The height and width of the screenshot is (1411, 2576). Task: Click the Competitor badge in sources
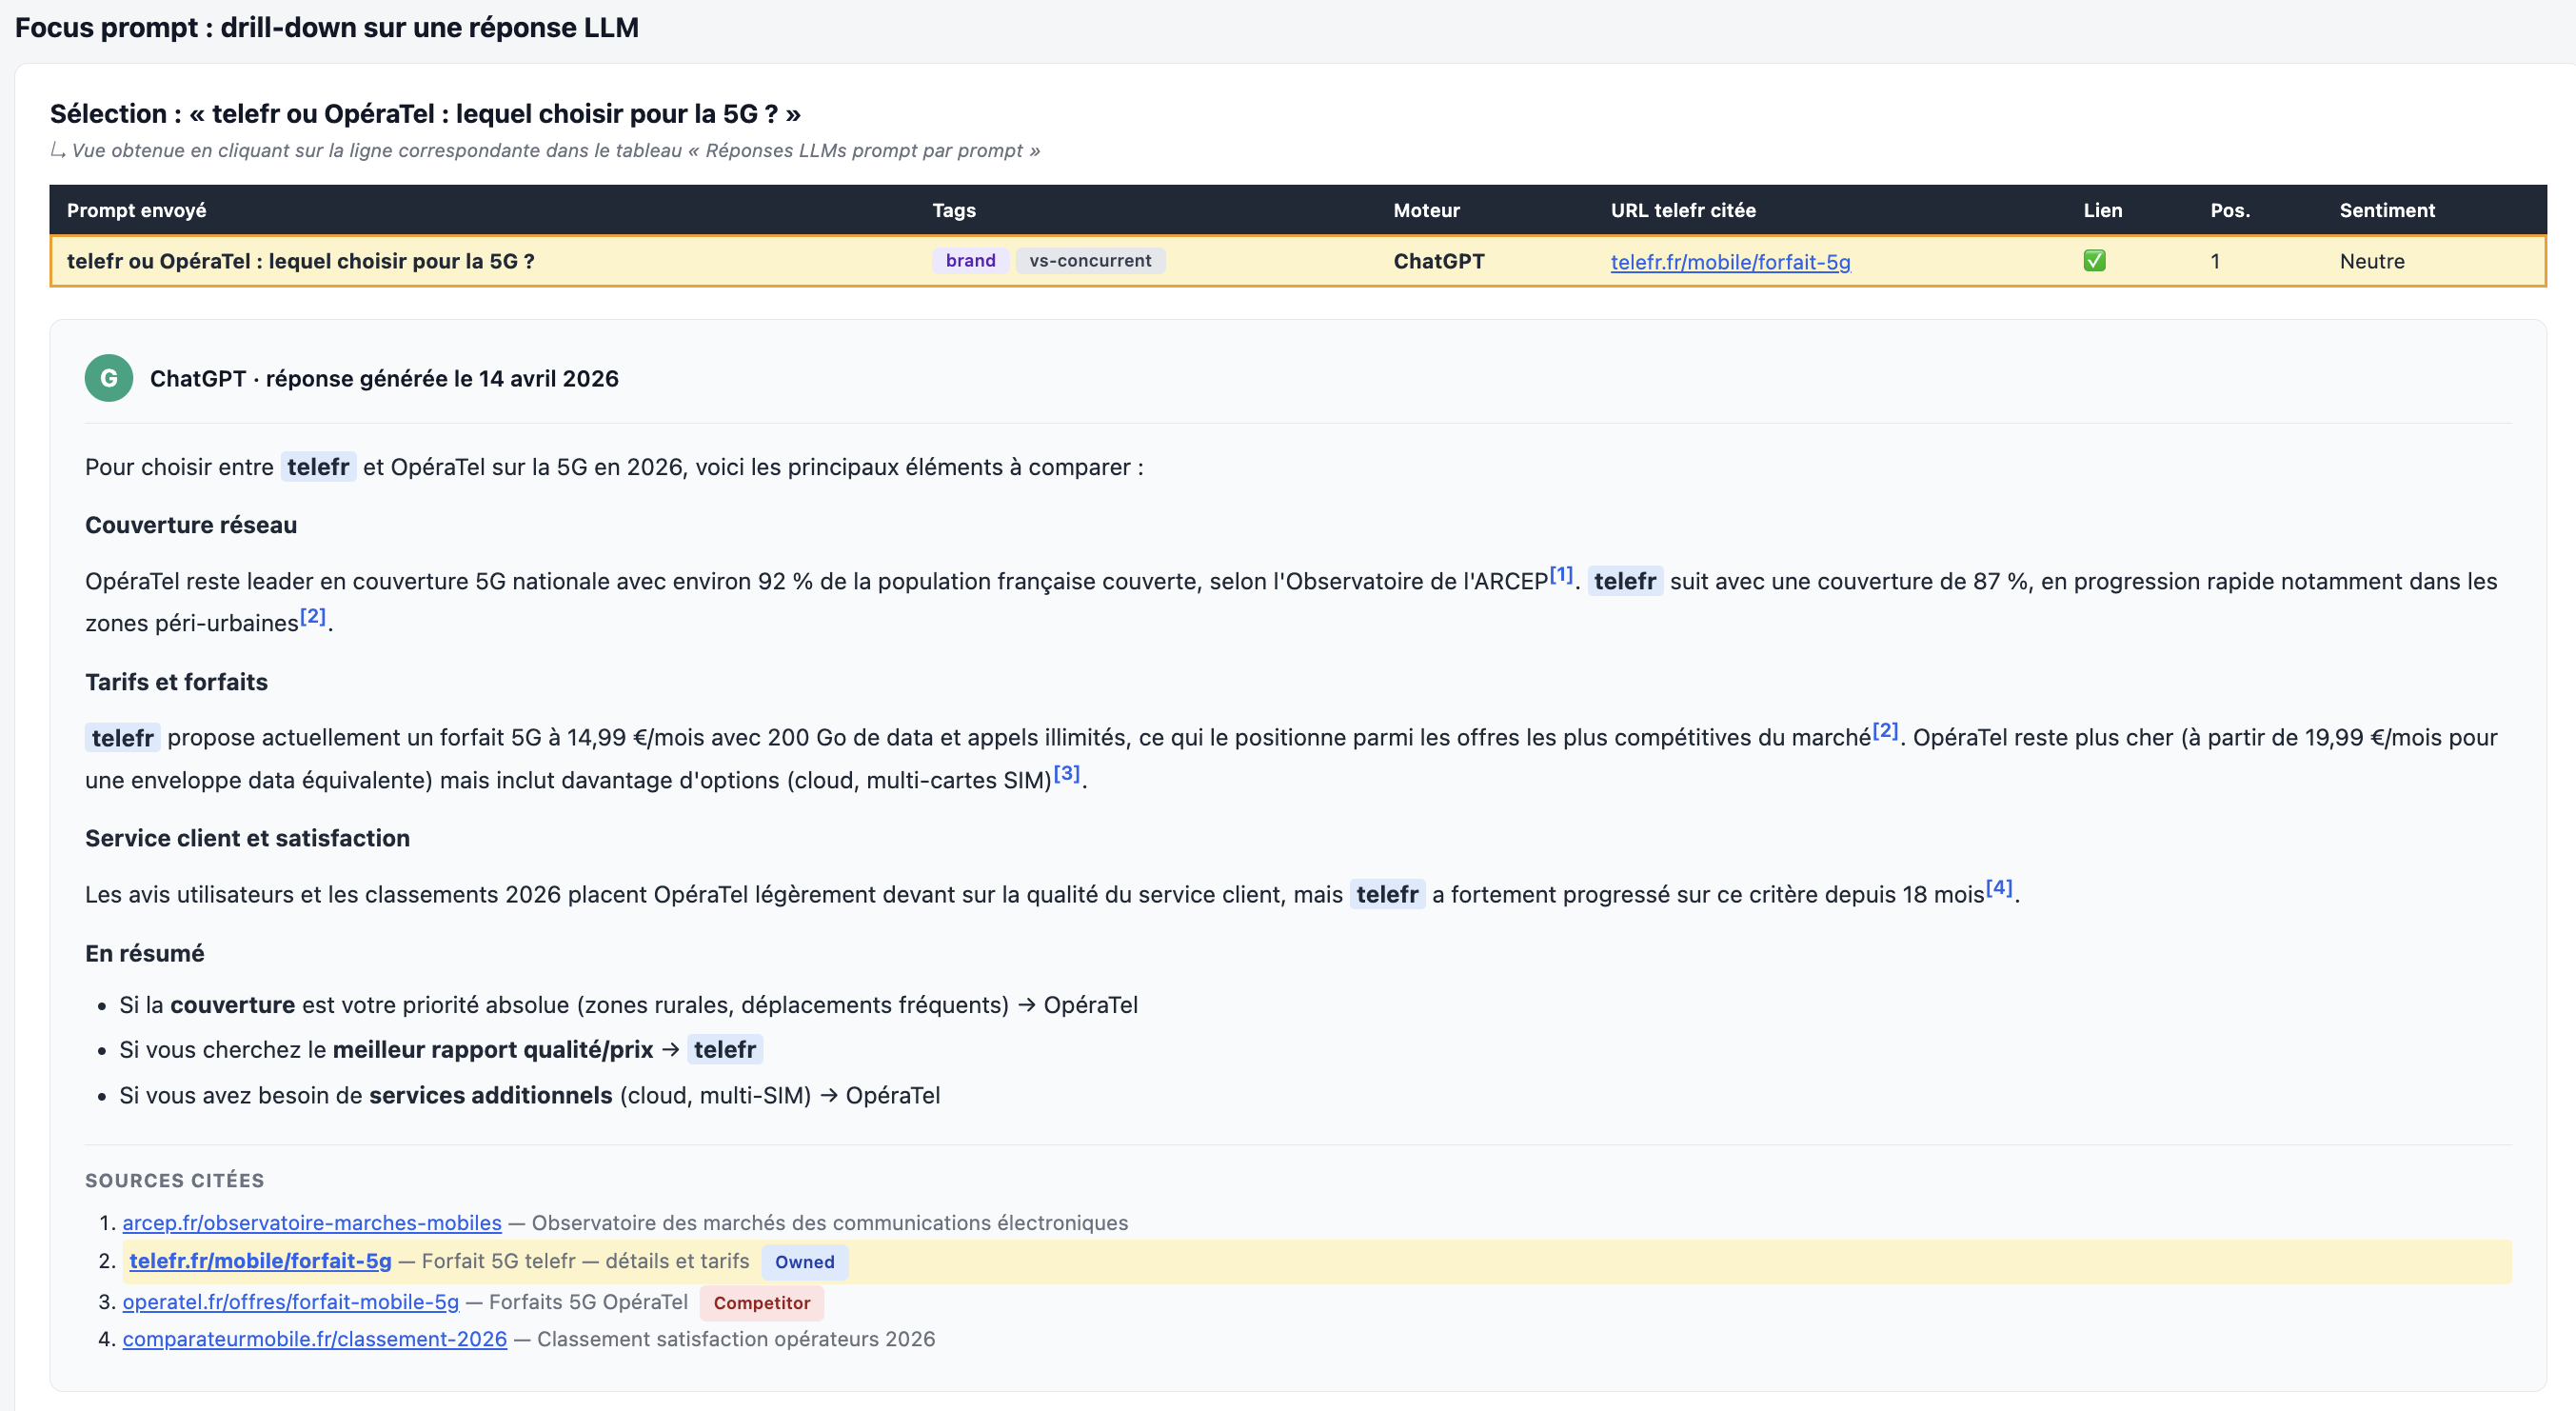[x=761, y=1303]
